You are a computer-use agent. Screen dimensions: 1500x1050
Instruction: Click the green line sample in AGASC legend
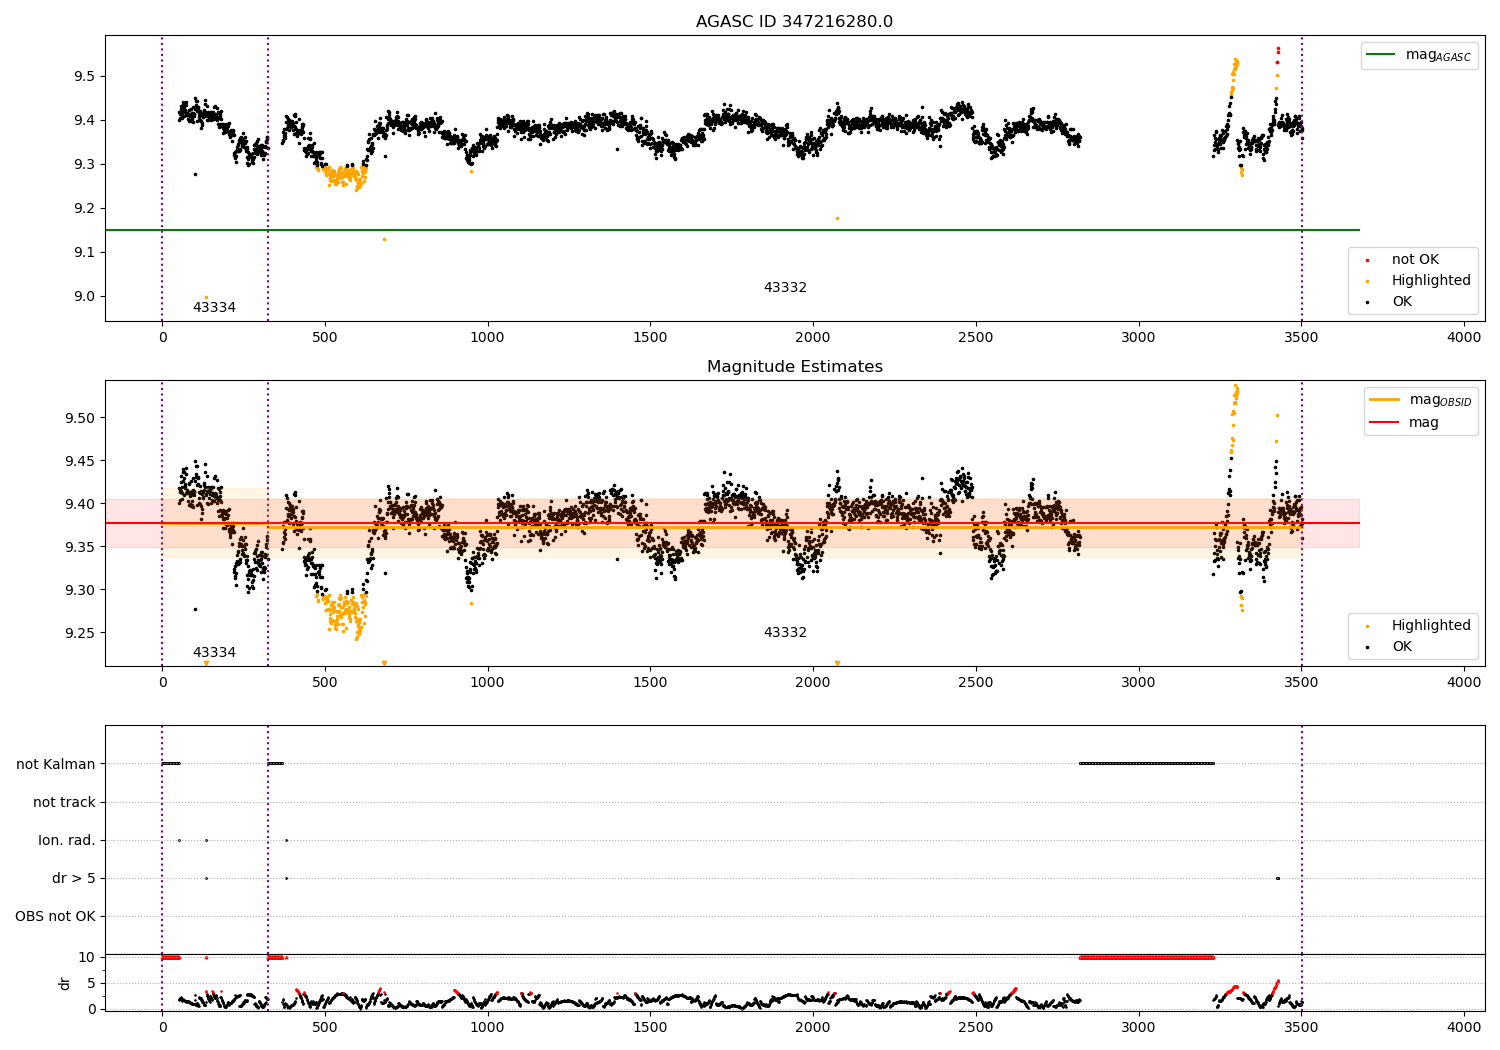pyautogui.click(x=1382, y=55)
